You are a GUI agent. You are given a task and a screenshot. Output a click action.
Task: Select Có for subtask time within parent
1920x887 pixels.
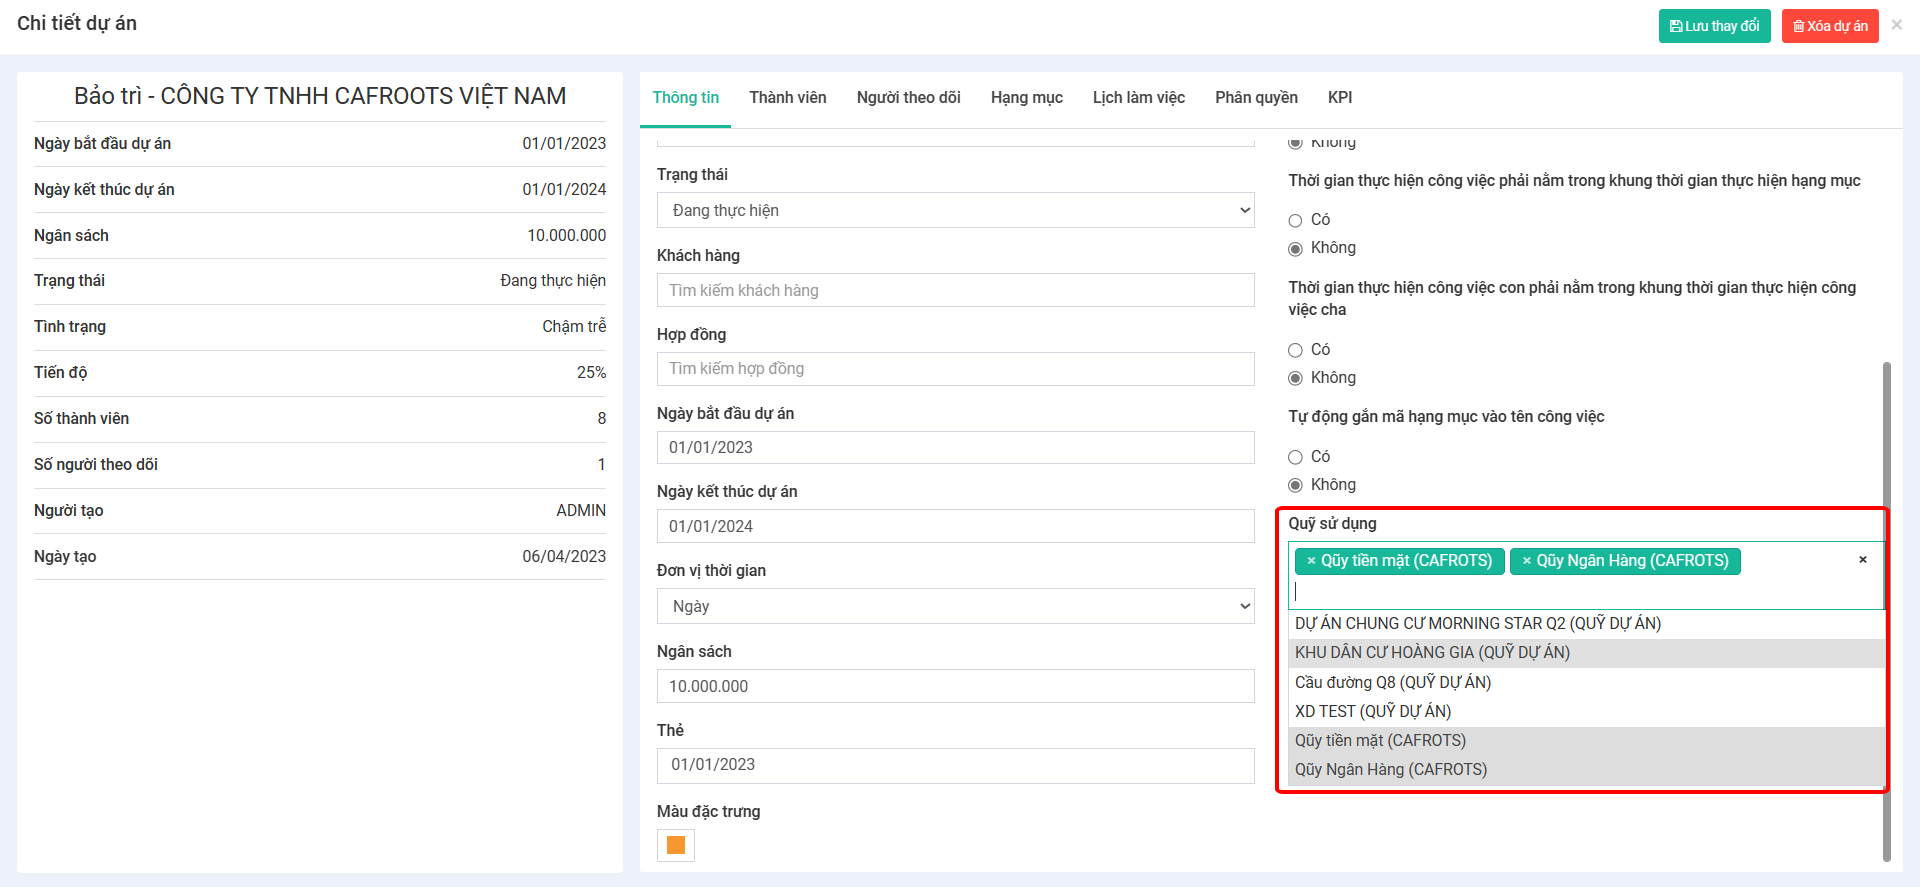(1295, 350)
